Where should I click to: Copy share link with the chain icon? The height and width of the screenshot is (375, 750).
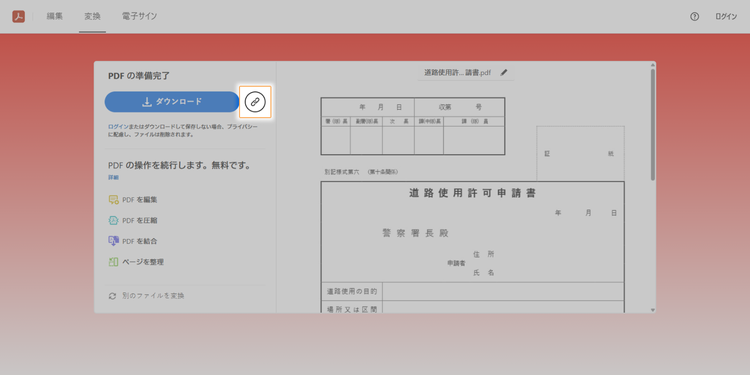[x=255, y=102]
